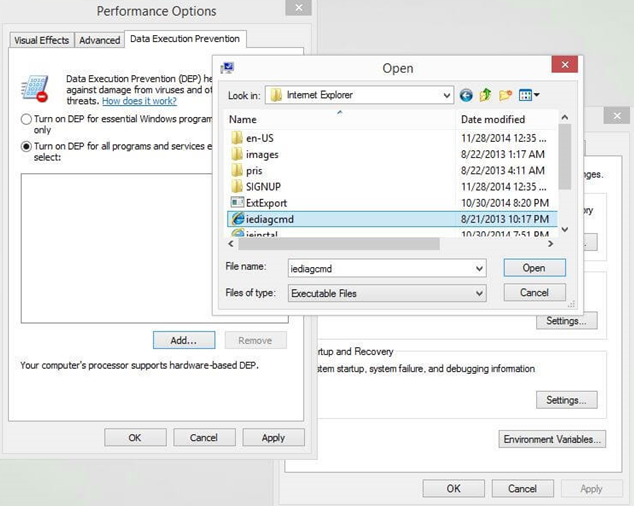Expand the Files of type dropdown
Screen dimensions: 634x506
coord(479,293)
